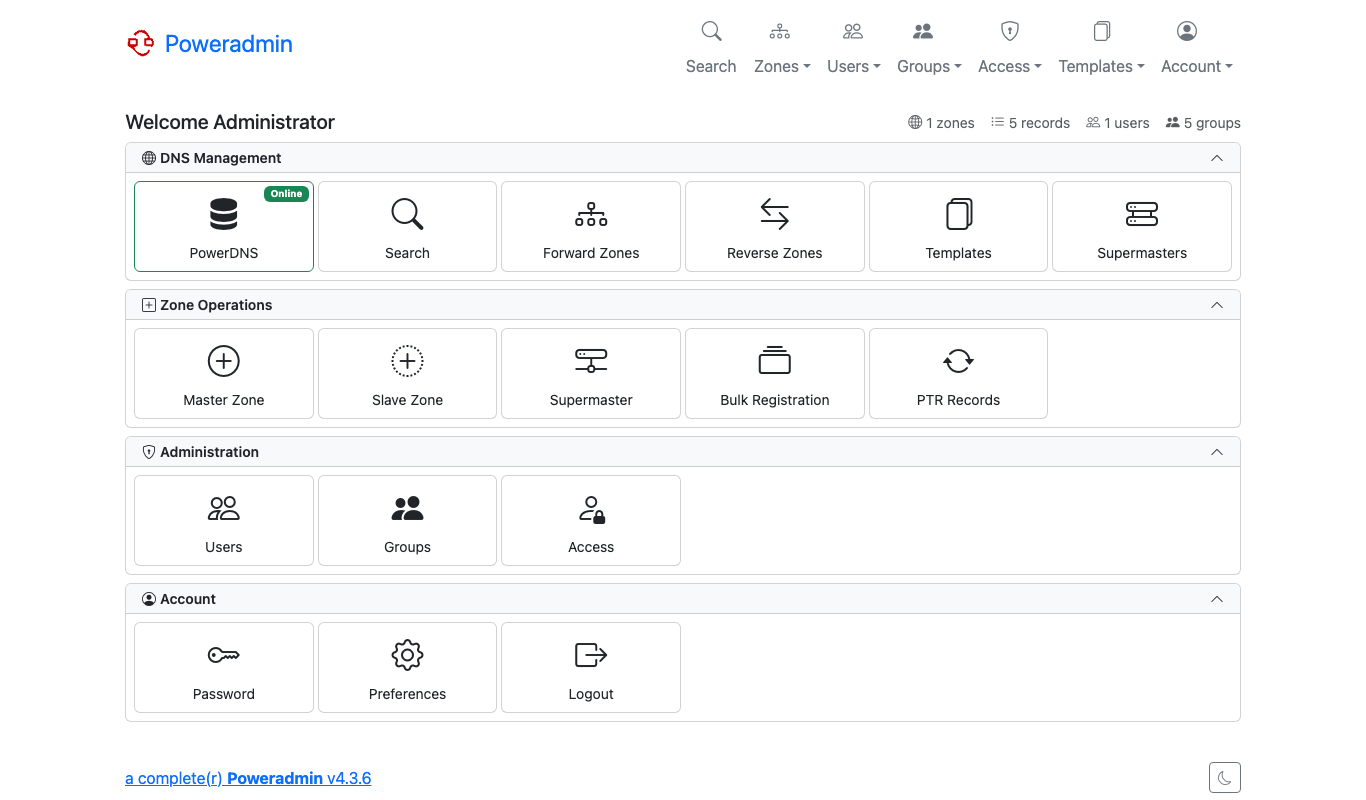Open the Users card in Administration
1366x800 pixels.
tap(224, 520)
